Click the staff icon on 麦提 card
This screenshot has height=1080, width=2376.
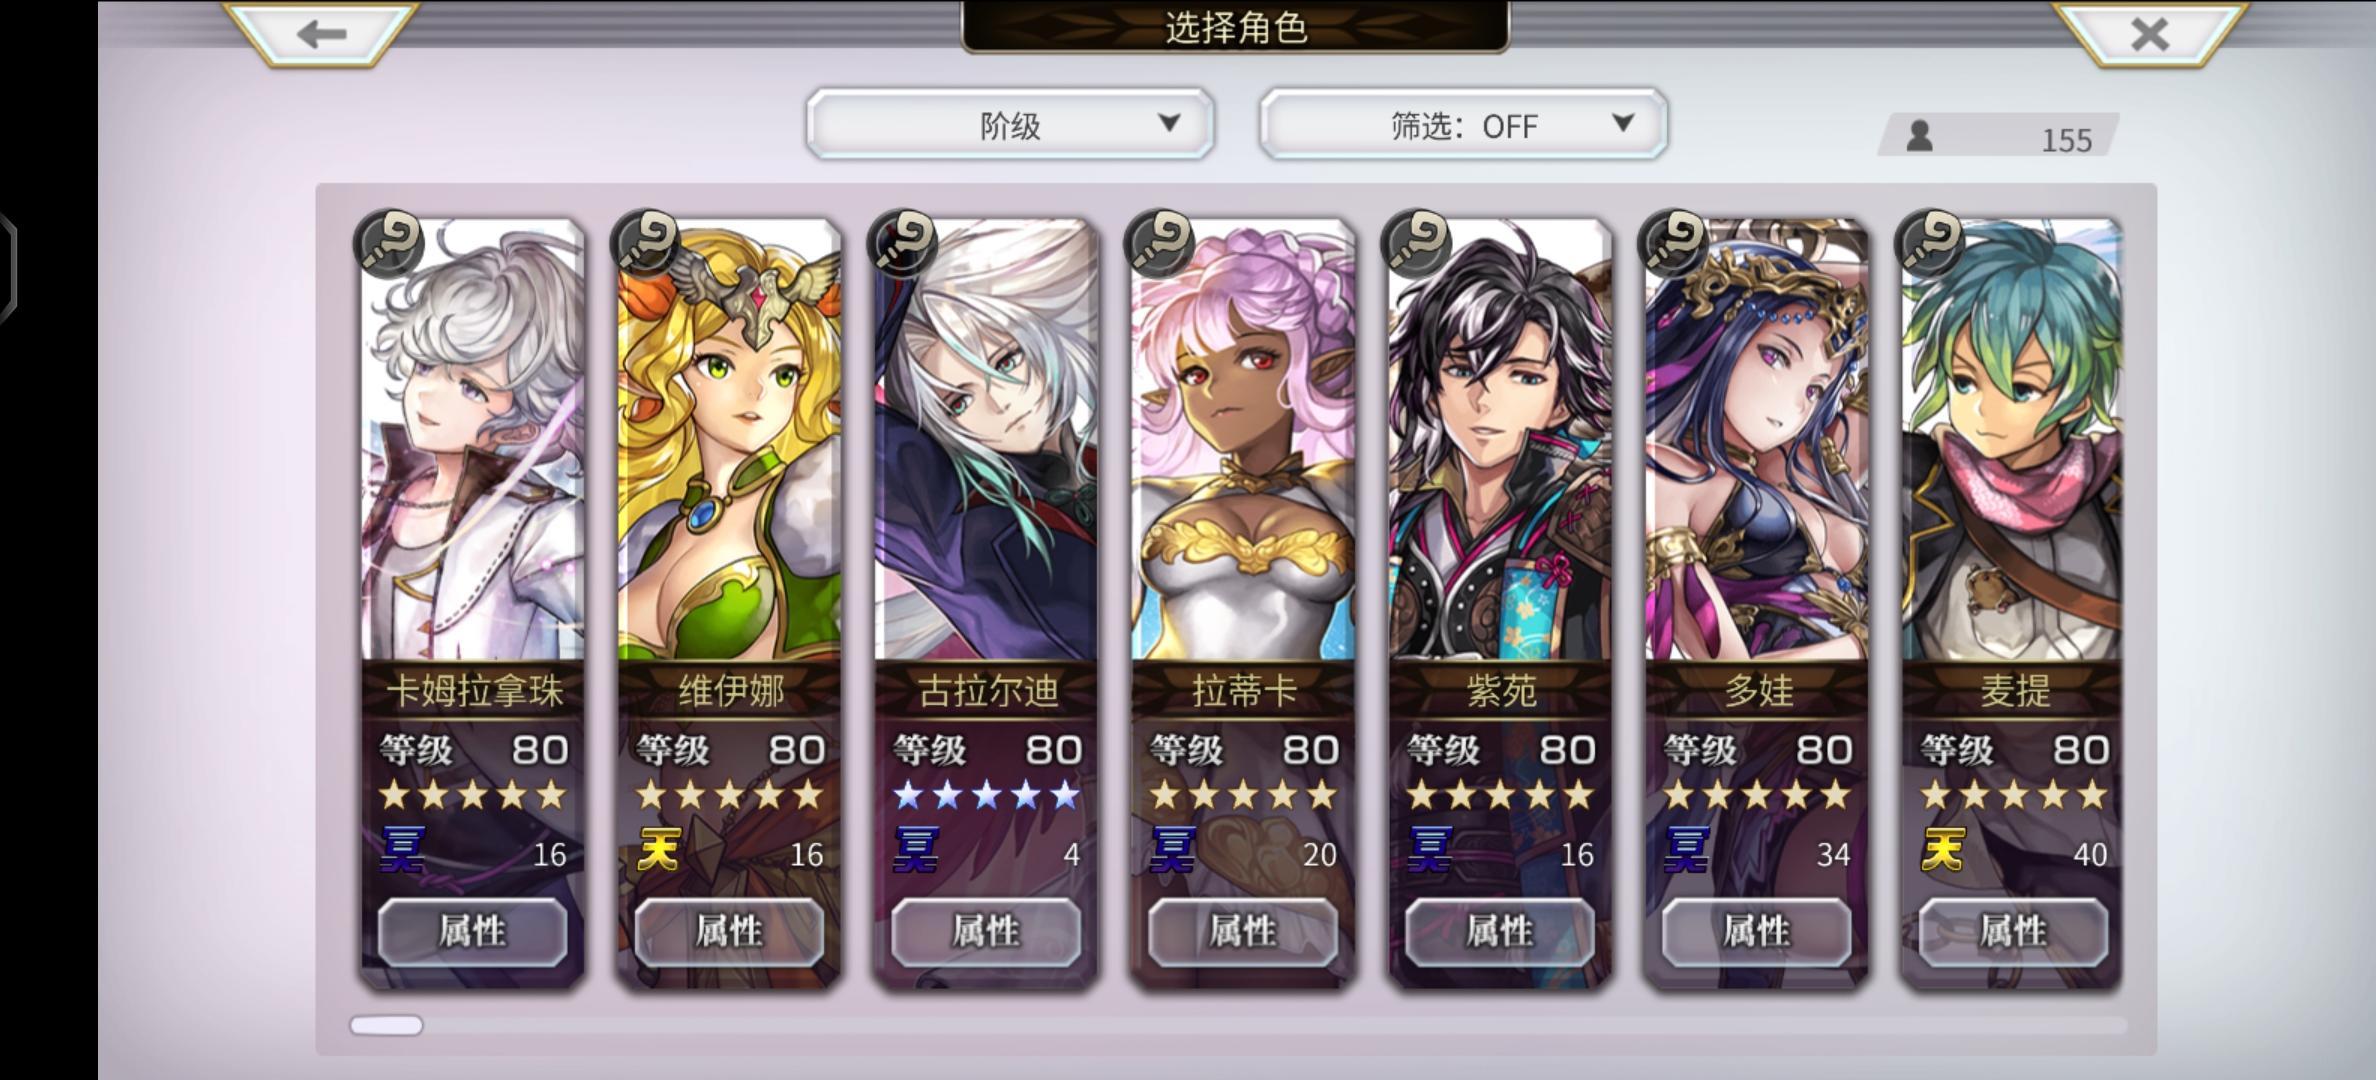click(x=1931, y=243)
